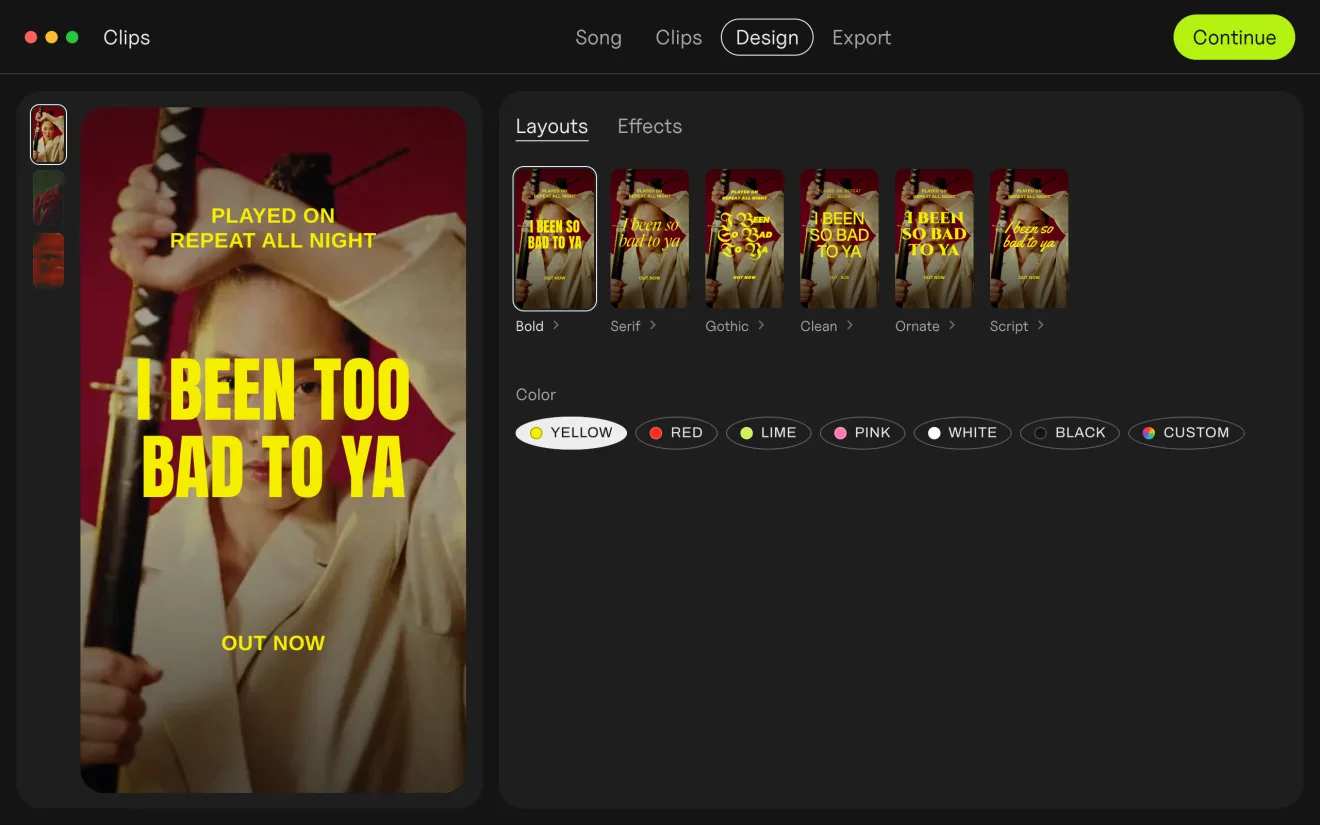This screenshot has height=825, width=1320.
Task: Open the Song step
Action: [598, 38]
